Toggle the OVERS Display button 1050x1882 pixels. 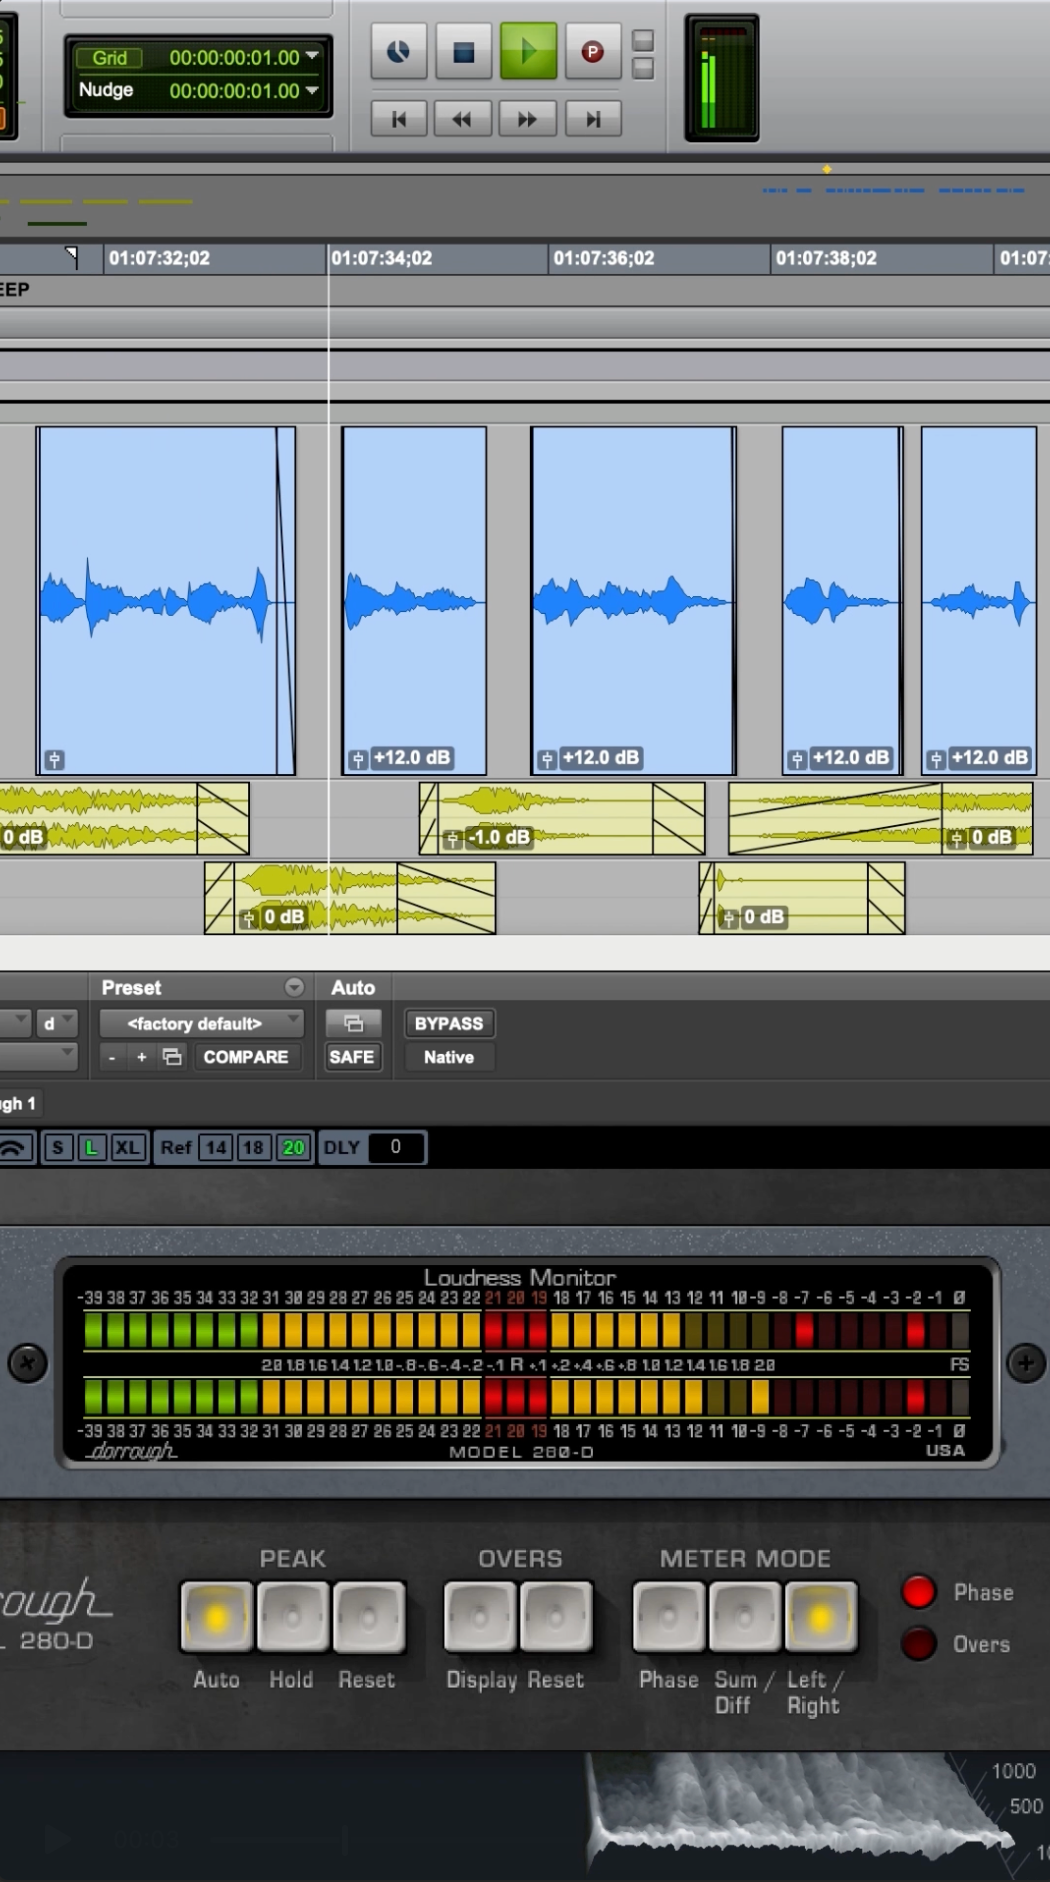(x=480, y=1617)
